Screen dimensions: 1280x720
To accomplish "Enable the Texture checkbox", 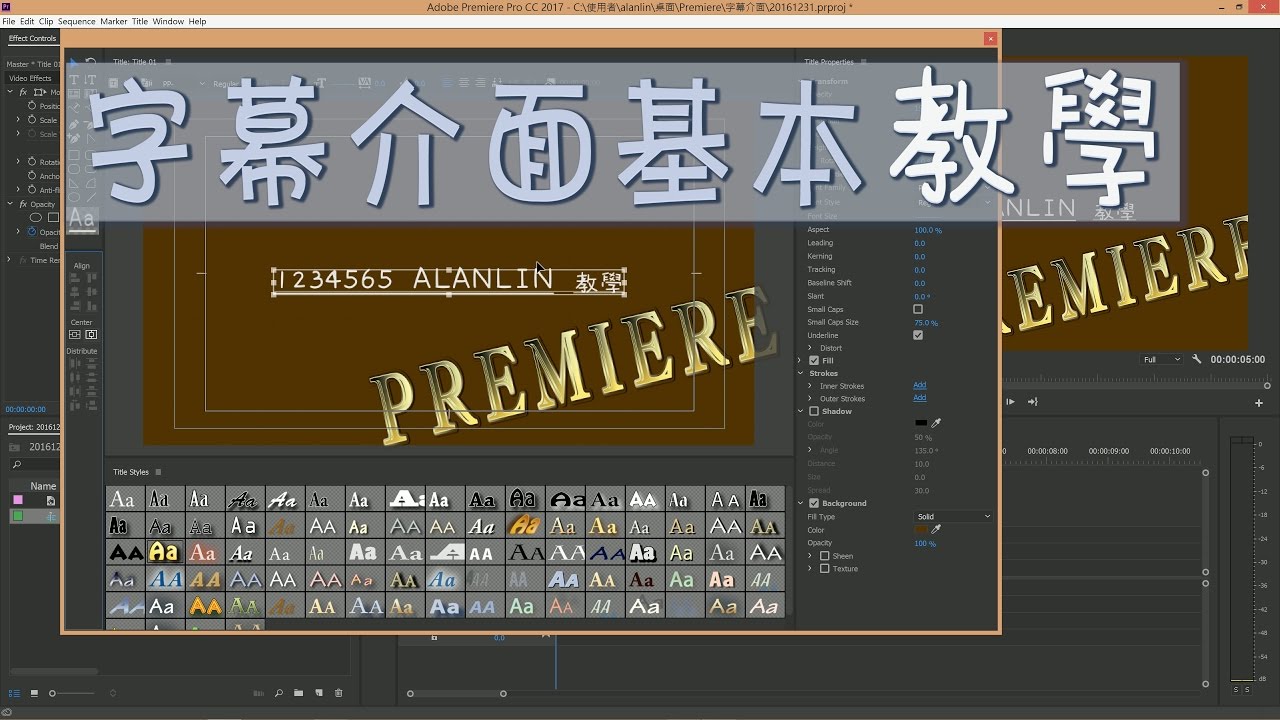I will pos(825,569).
